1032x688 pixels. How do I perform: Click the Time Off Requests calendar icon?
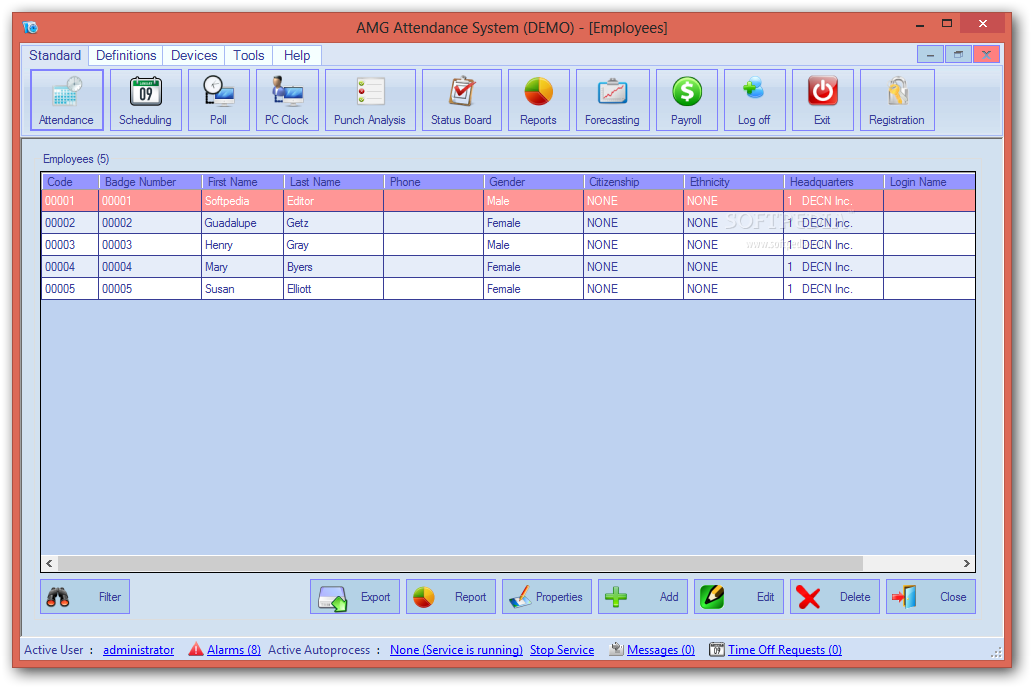click(717, 649)
